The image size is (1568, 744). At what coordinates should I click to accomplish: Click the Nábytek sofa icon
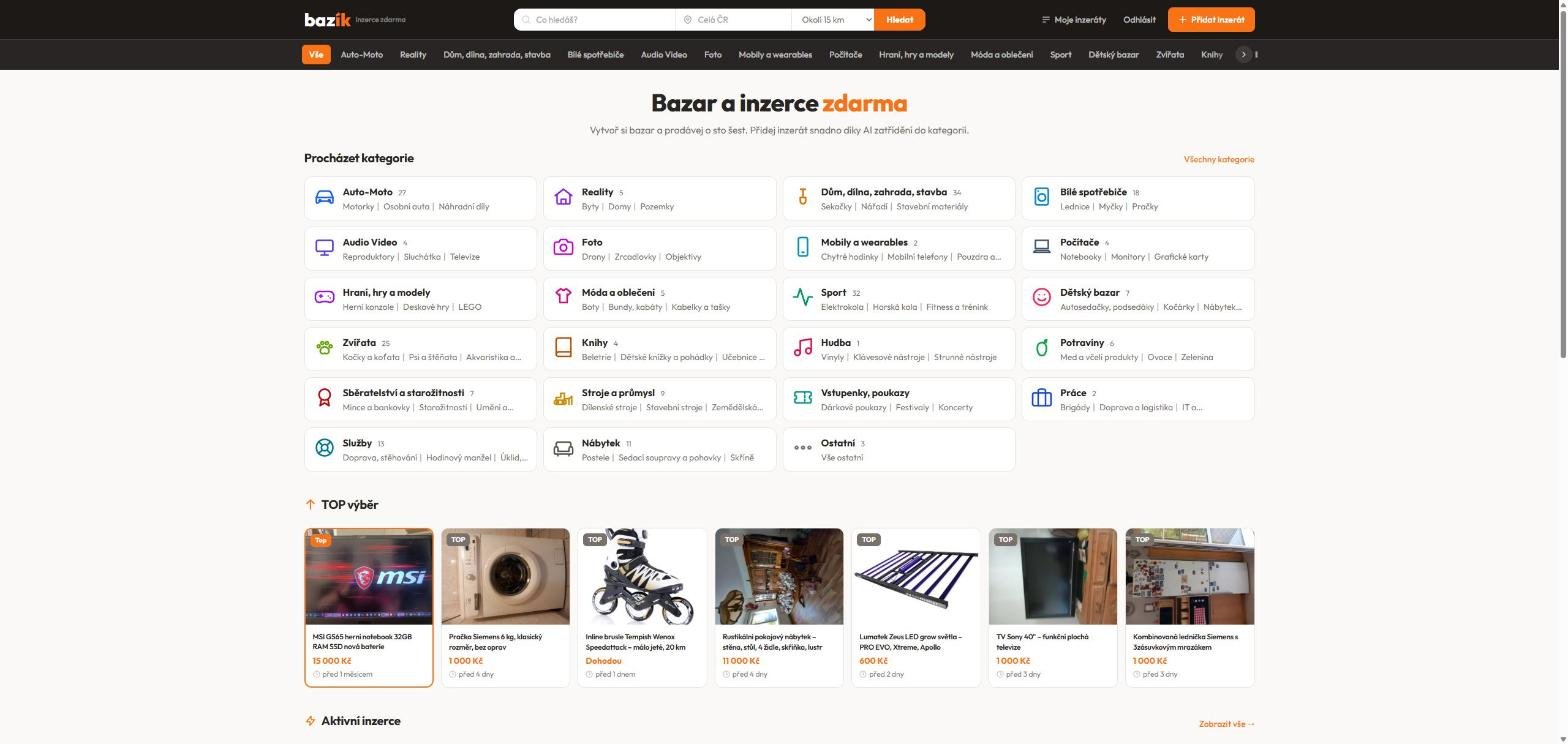(x=563, y=448)
